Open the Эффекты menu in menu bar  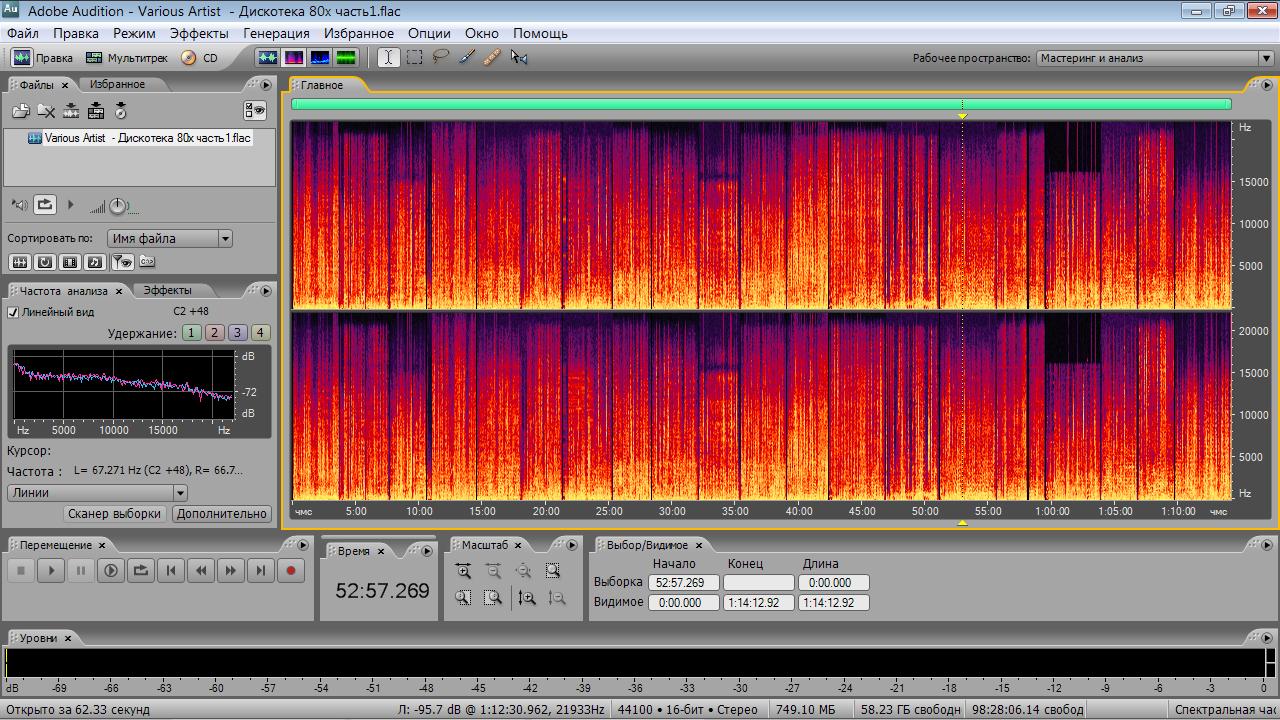[199, 33]
